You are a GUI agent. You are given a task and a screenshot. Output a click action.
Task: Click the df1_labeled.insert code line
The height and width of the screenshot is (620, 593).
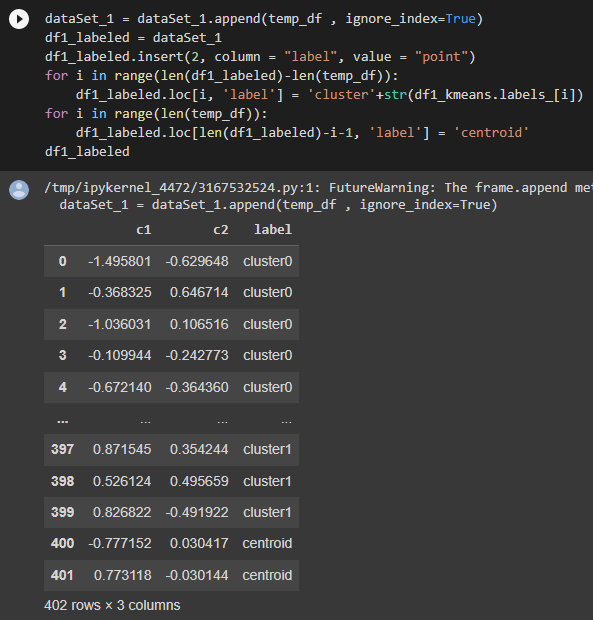click(x=260, y=57)
